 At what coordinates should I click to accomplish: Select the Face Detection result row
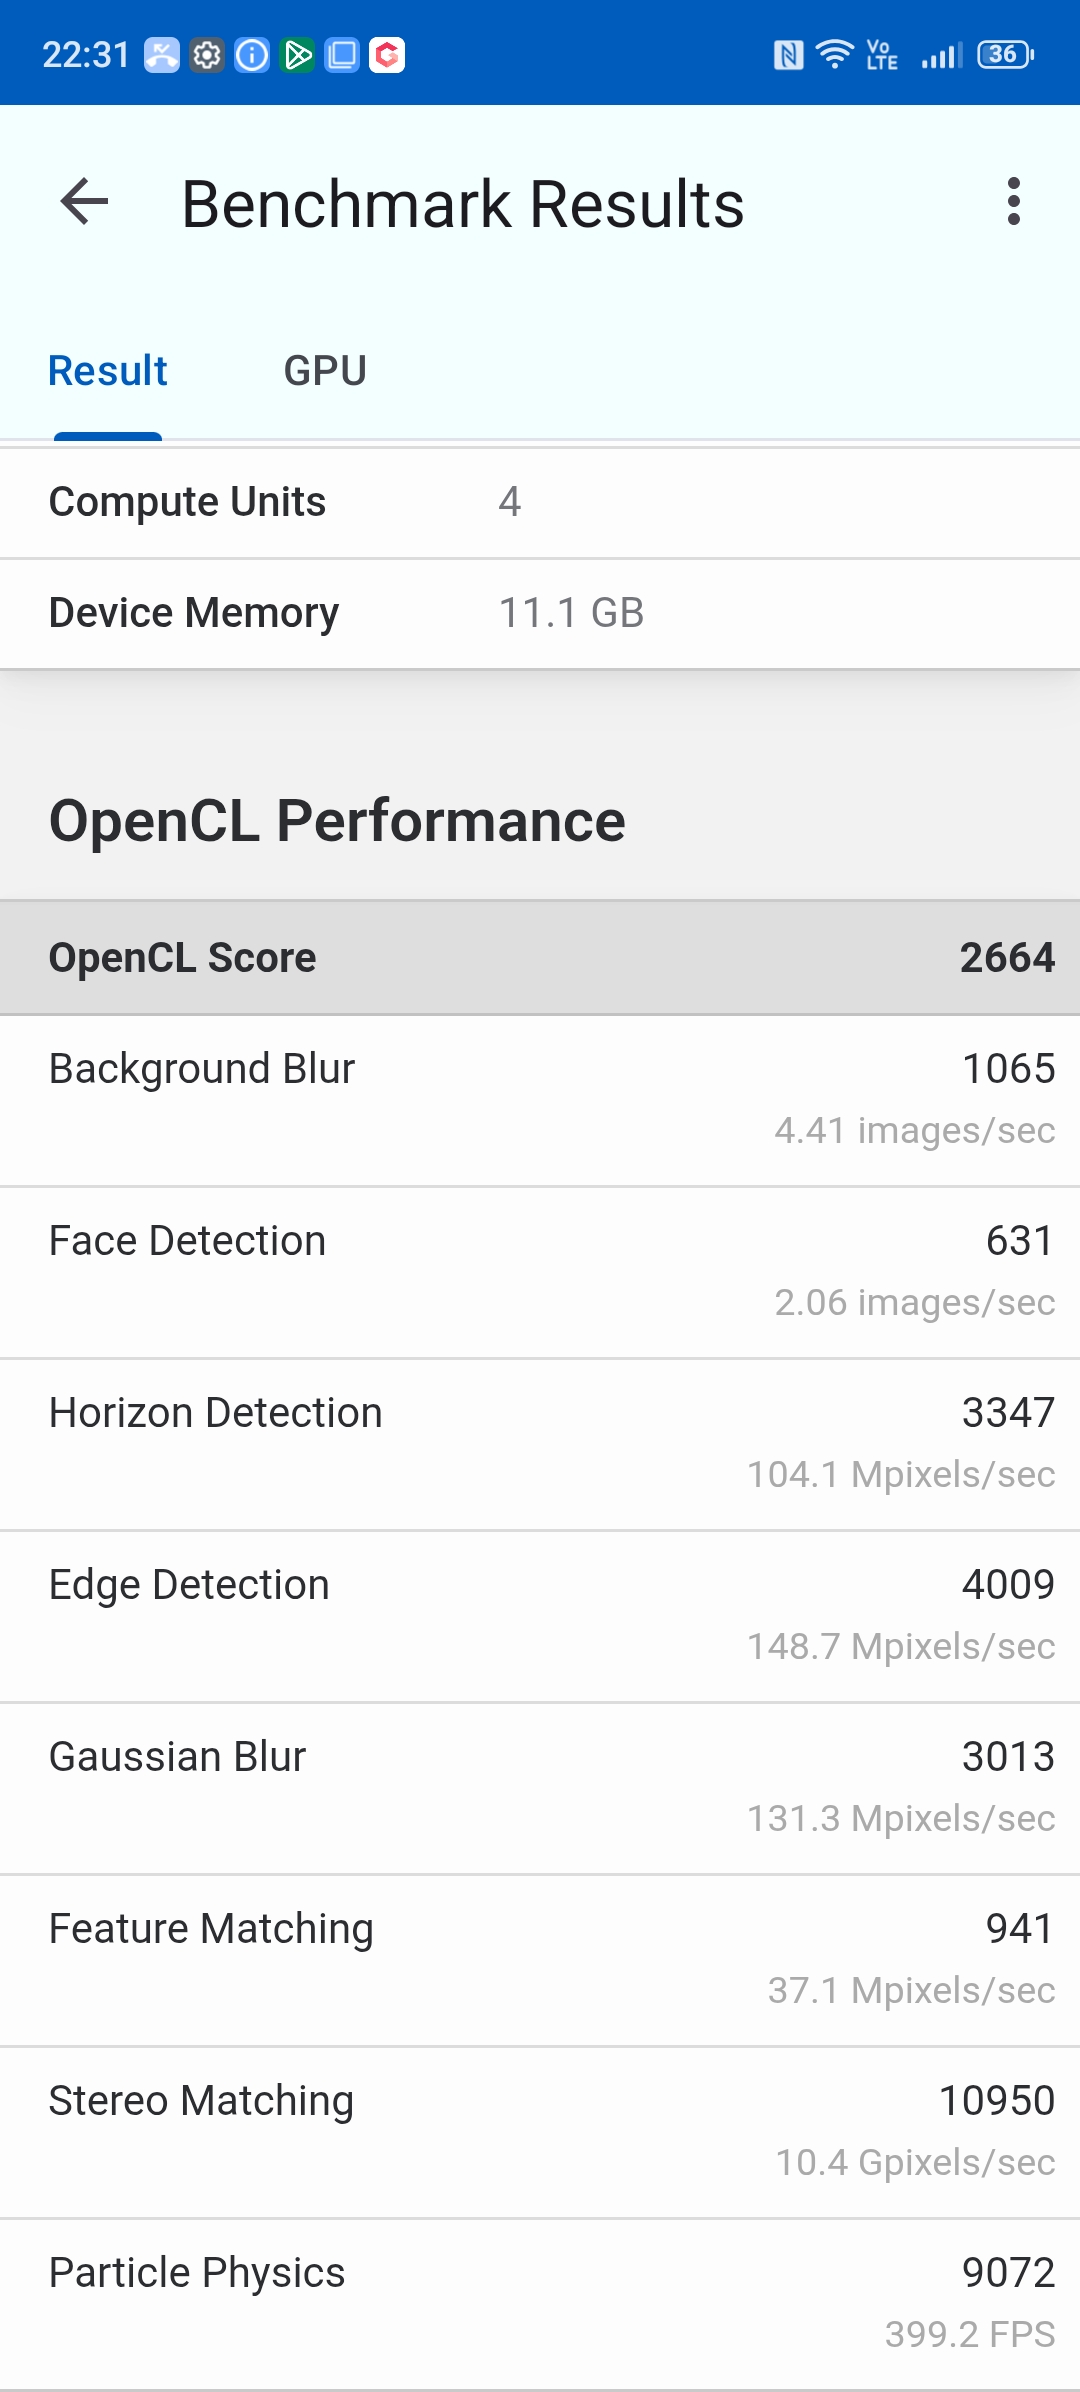[x=540, y=1273]
